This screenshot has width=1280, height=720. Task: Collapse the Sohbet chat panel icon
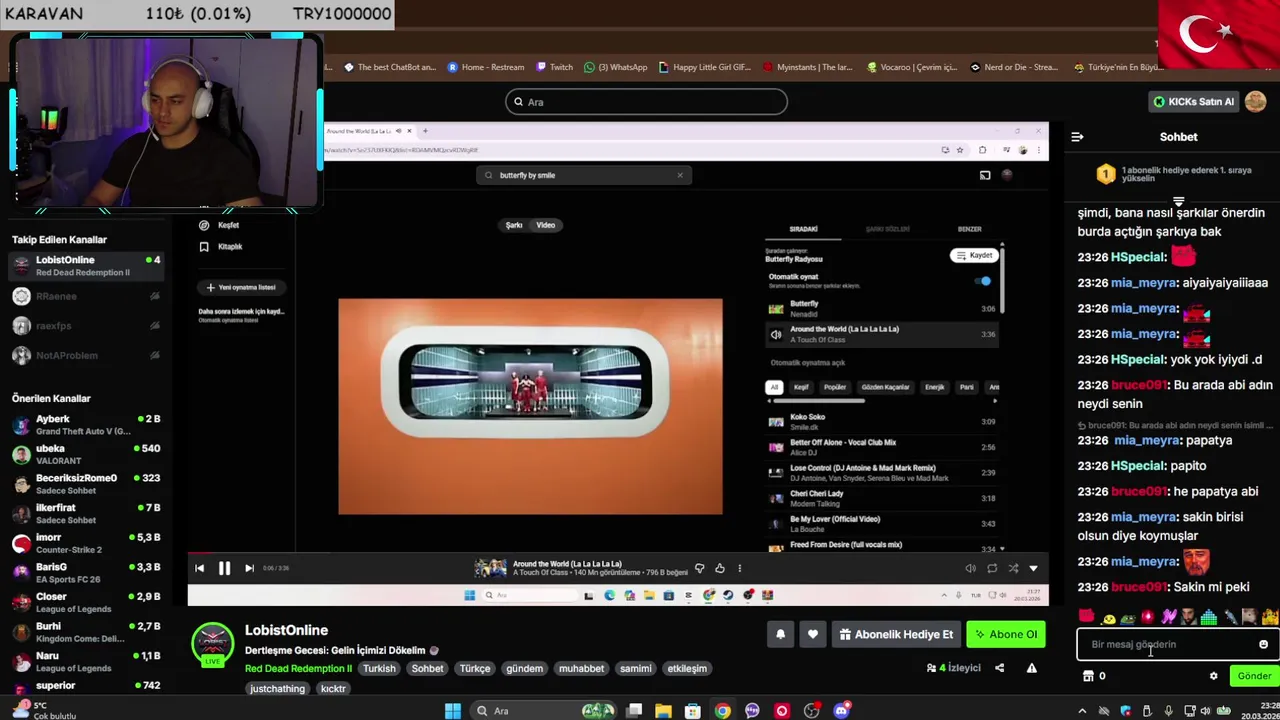[x=1077, y=137]
